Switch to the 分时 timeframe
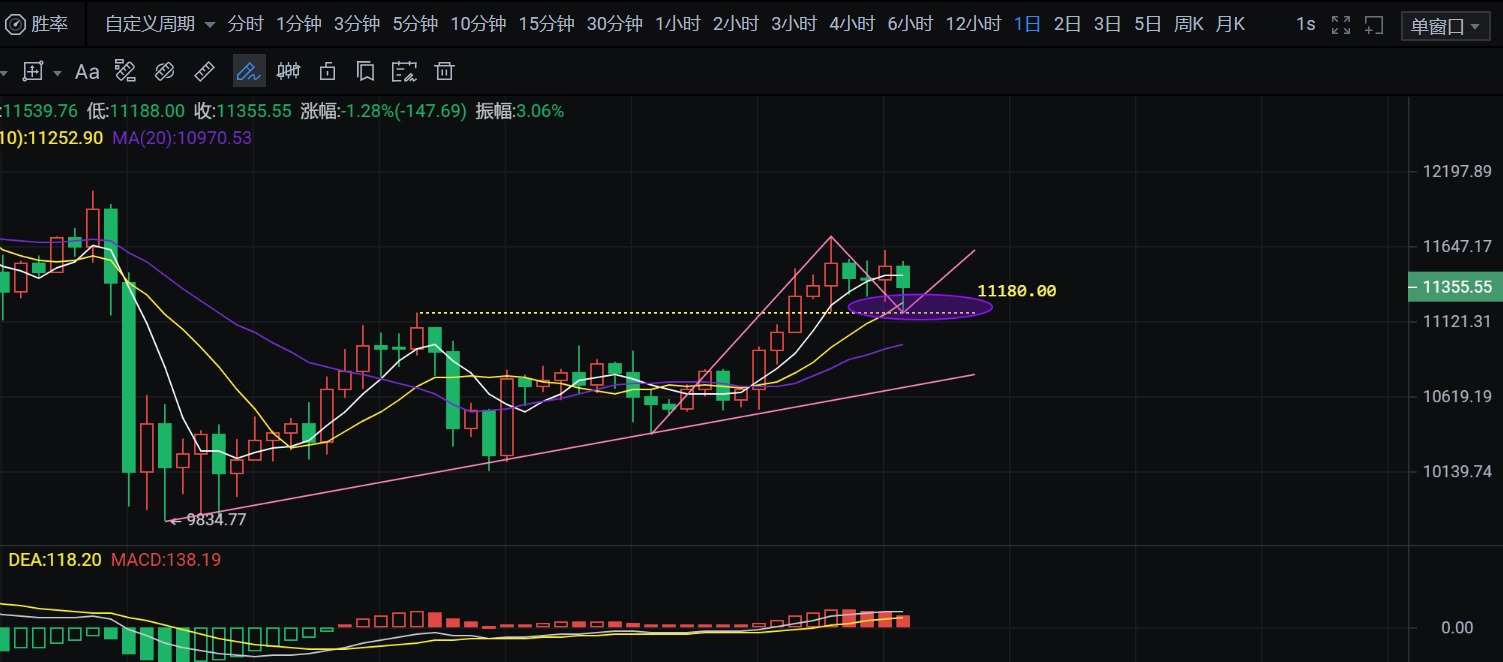 point(247,24)
